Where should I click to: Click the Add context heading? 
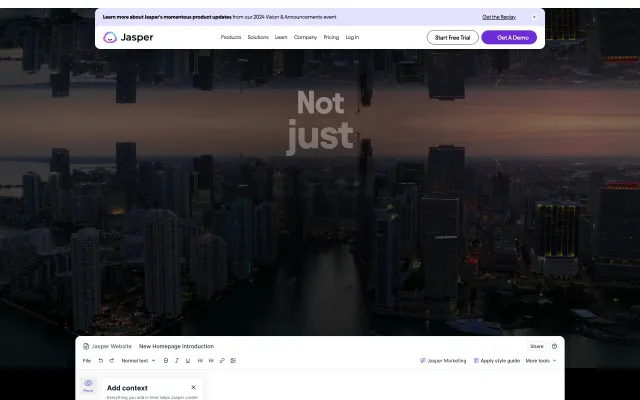click(127, 388)
